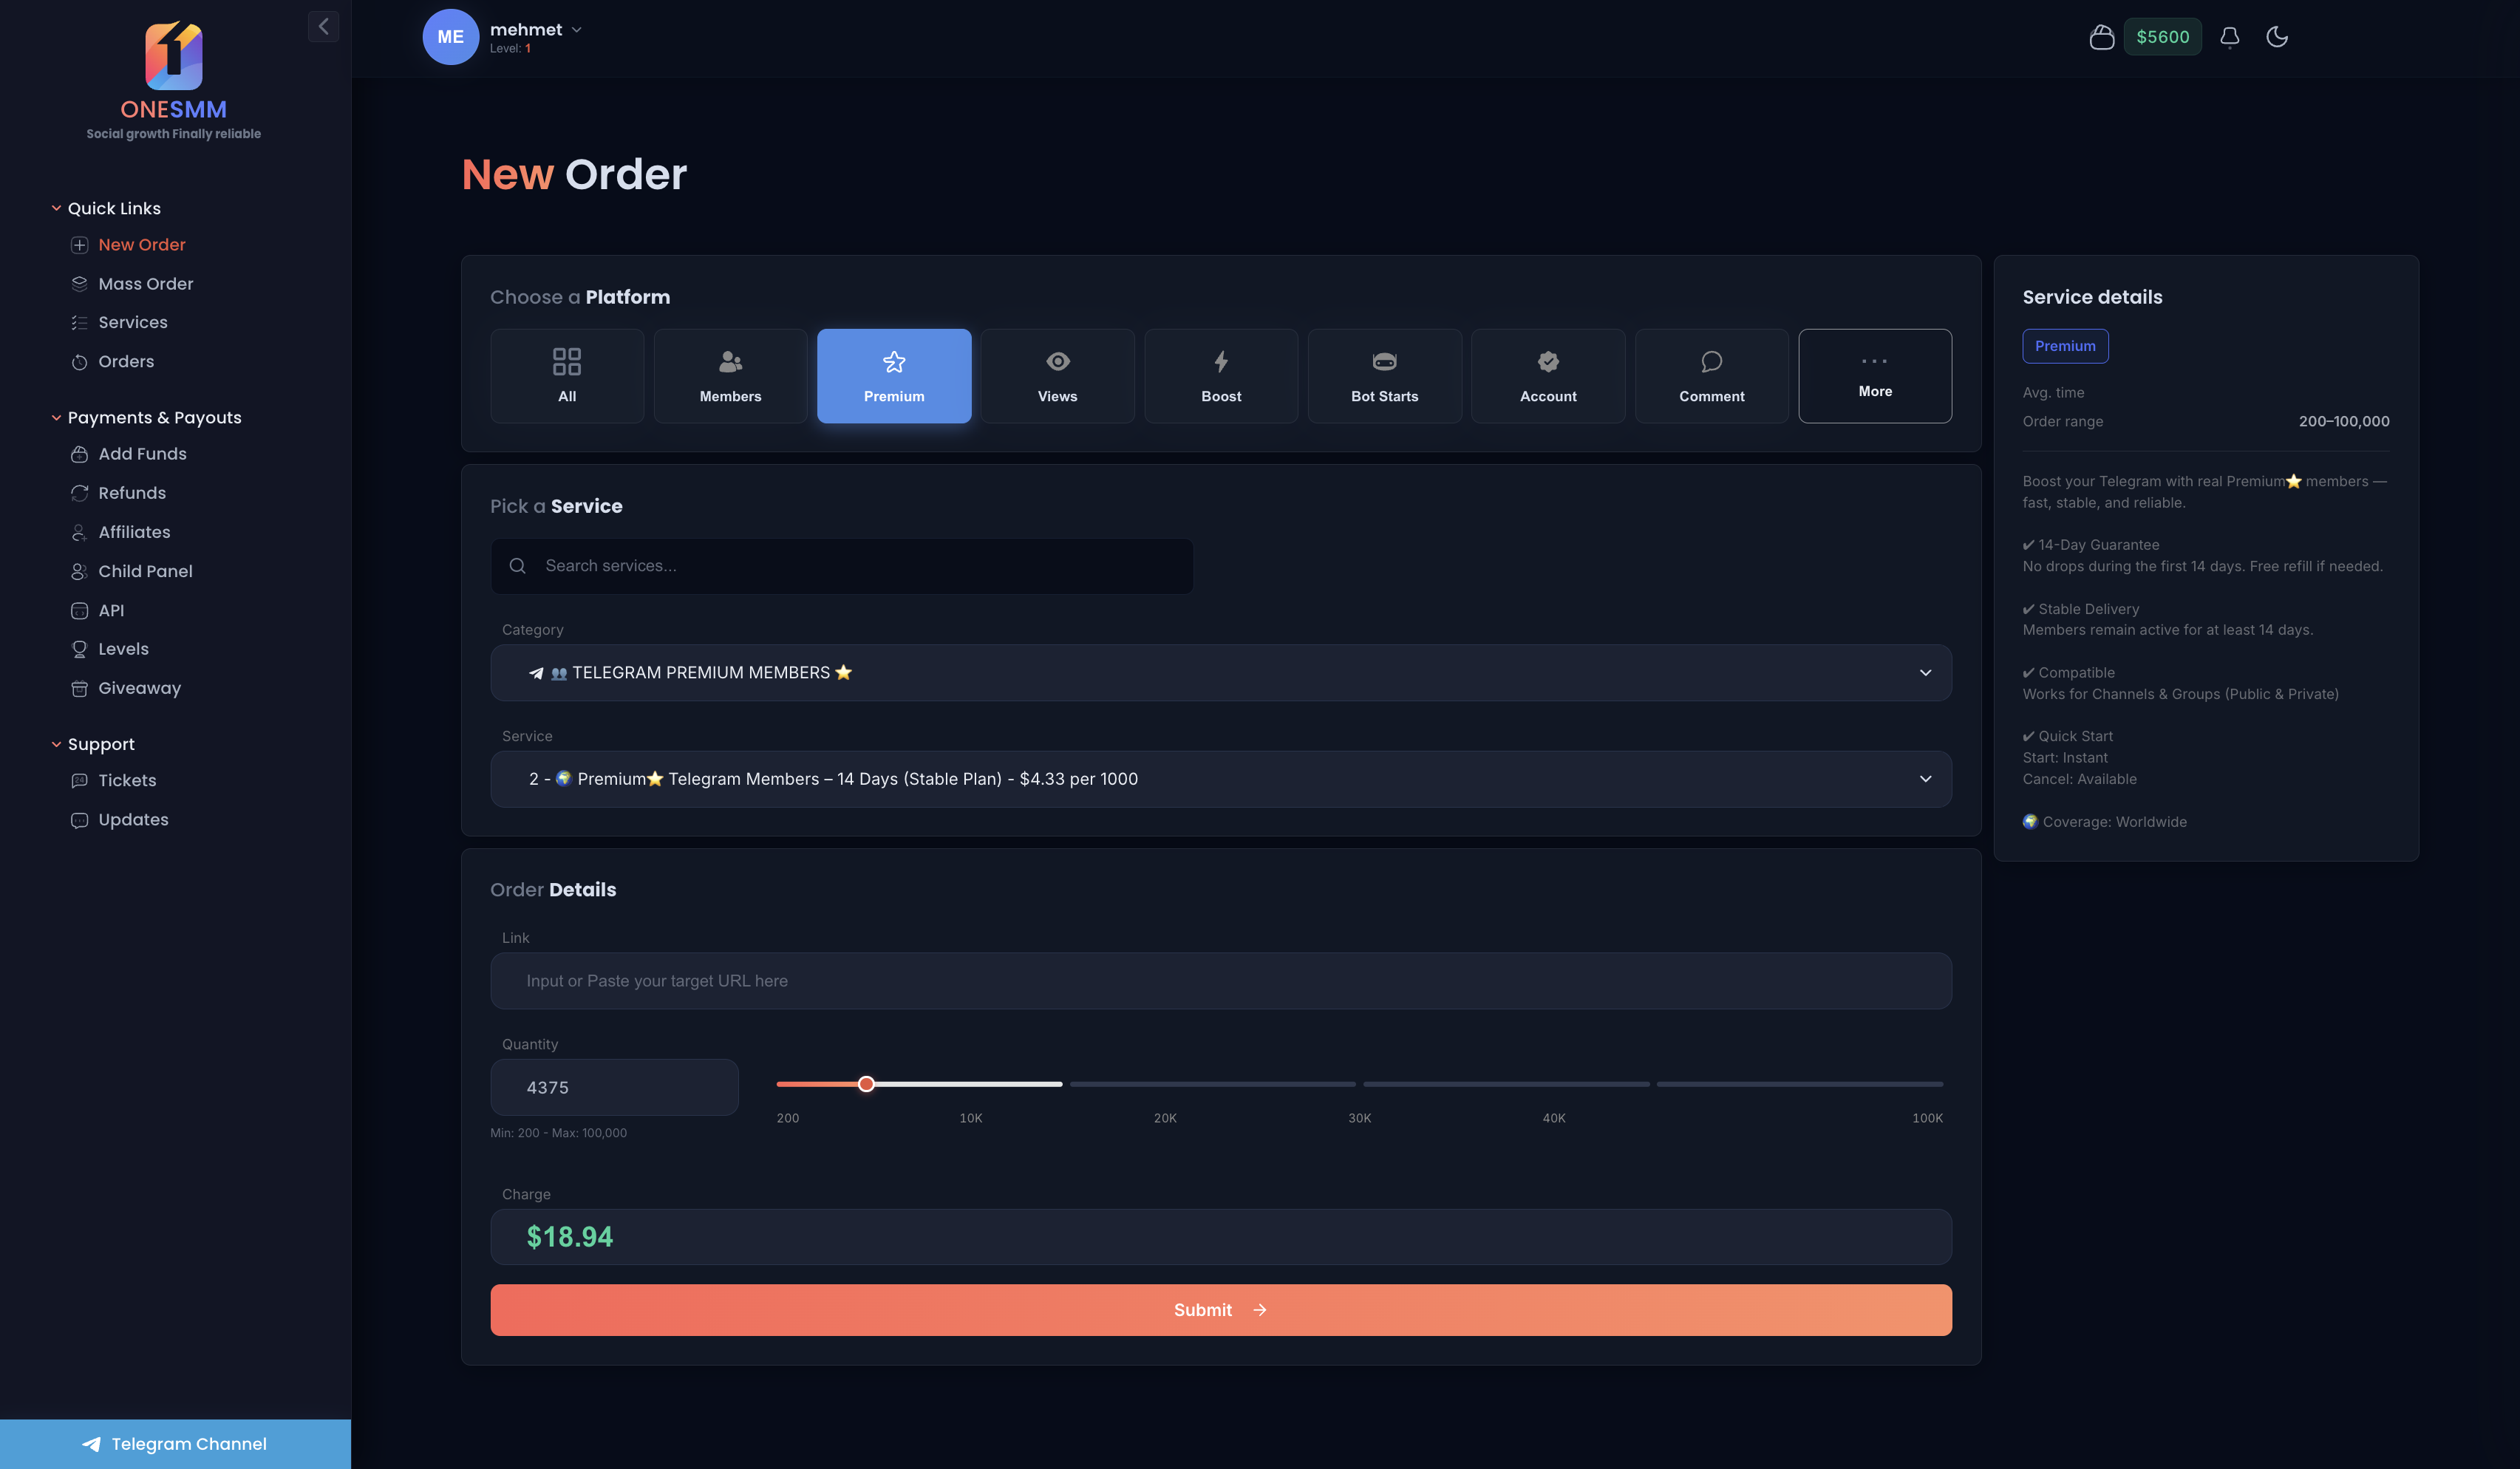The height and width of the screenshot is (1469, 2520).
Task: Toggle dark mode moon icon
Action: pos(2277,37)
